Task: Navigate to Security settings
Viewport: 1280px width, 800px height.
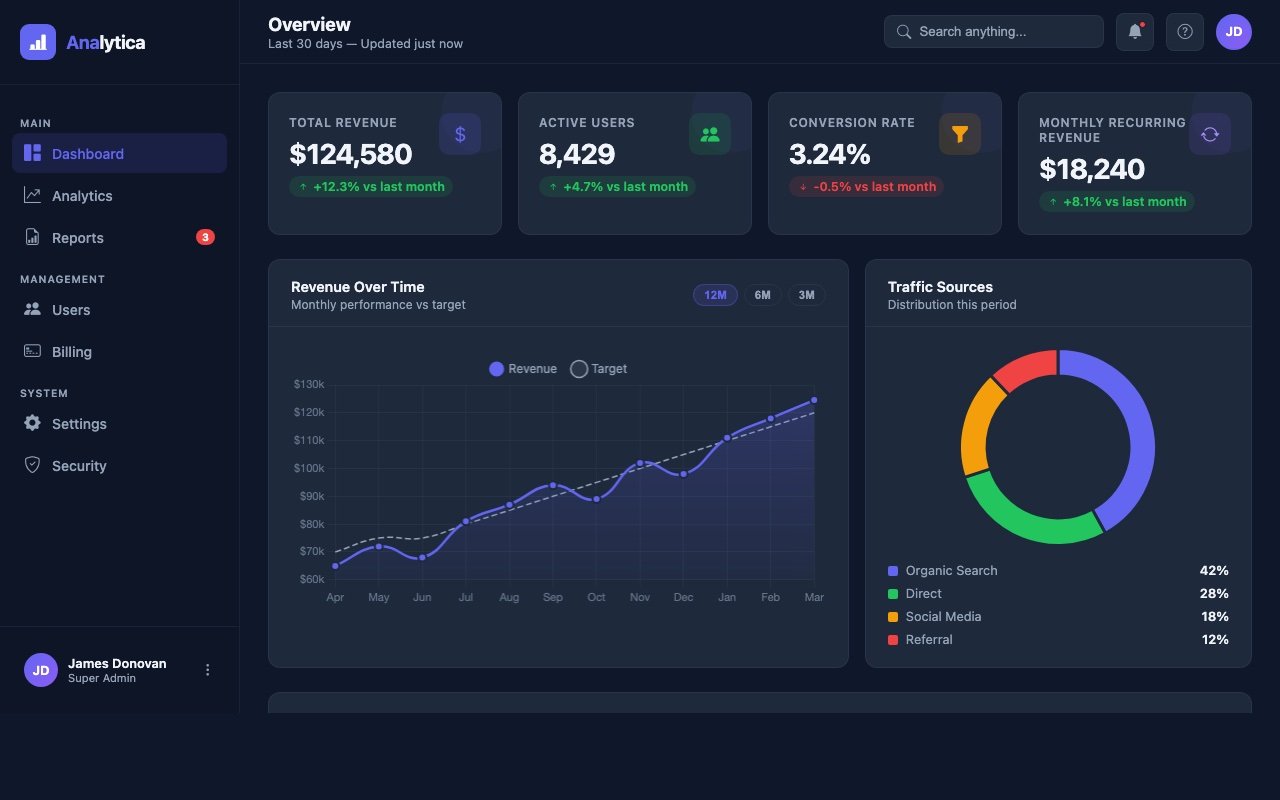Action: pos(79,466)
